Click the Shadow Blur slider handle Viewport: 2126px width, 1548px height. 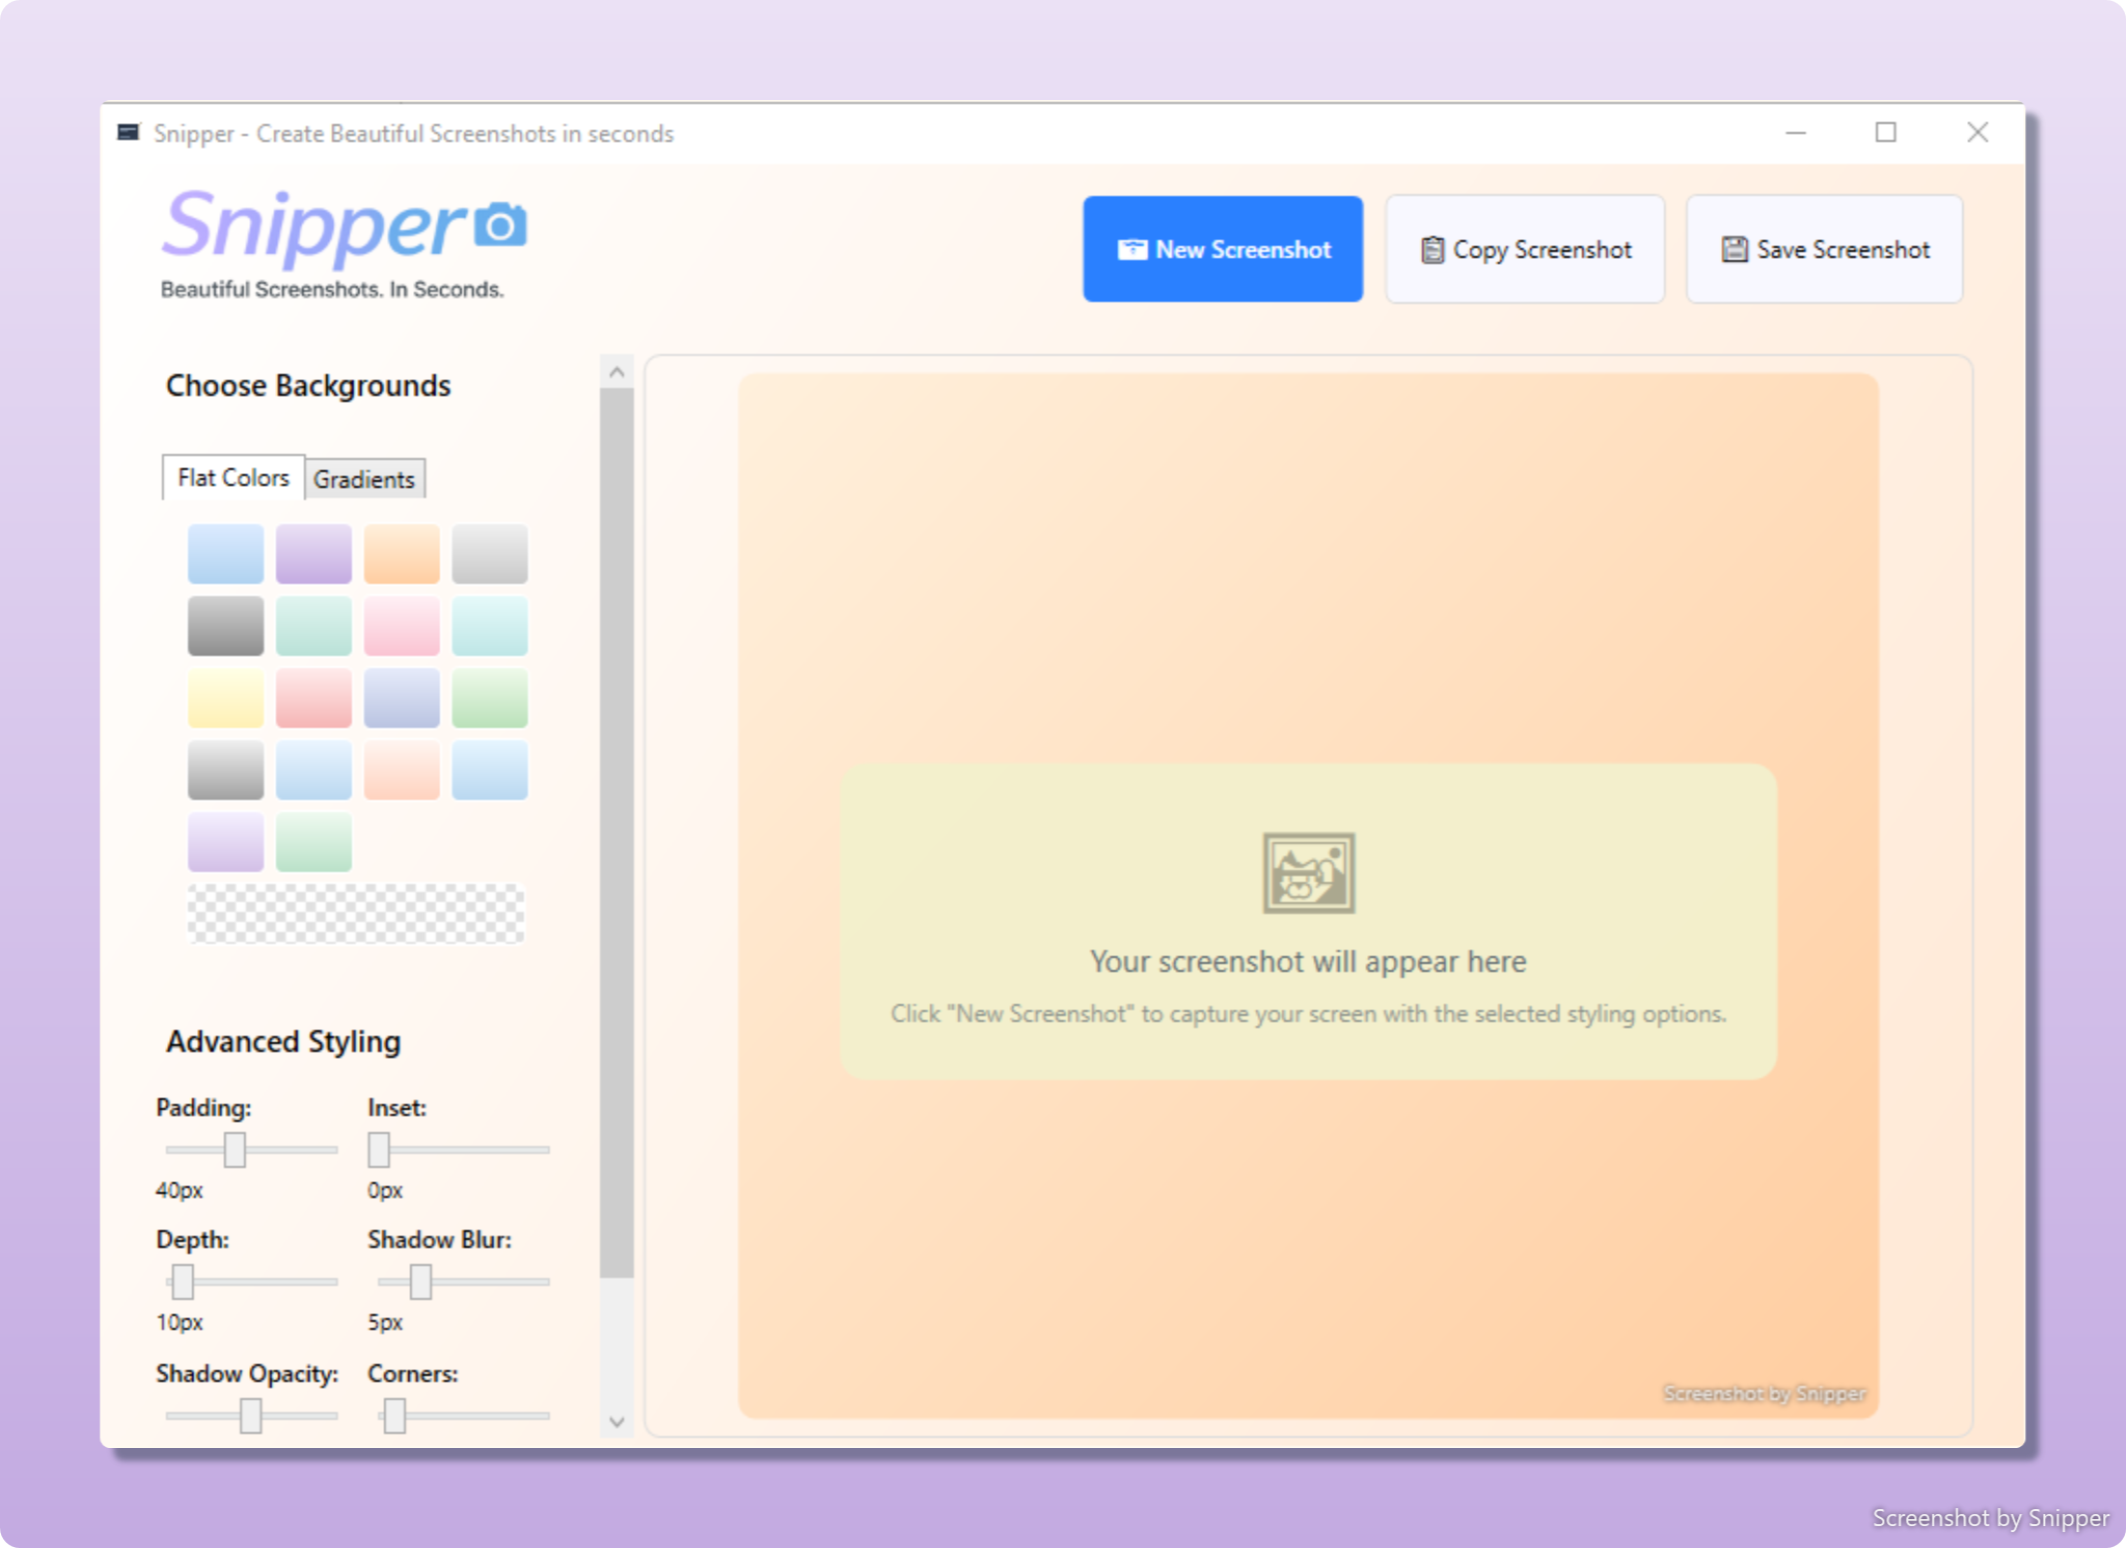421,1281
